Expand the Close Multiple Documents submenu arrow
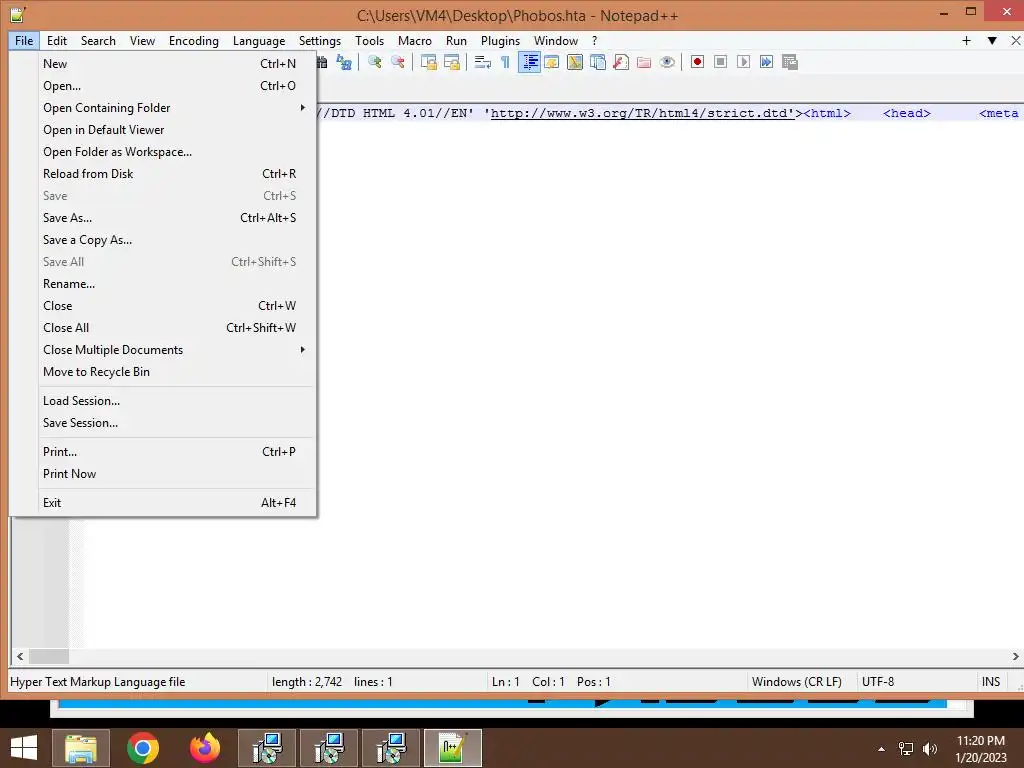The image size is (1024, 768). tap(302, 349)
